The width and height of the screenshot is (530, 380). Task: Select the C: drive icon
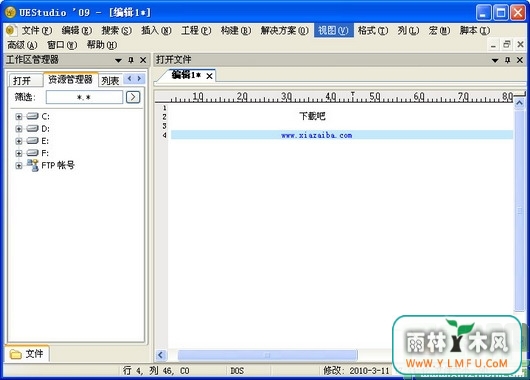[32, 116]
